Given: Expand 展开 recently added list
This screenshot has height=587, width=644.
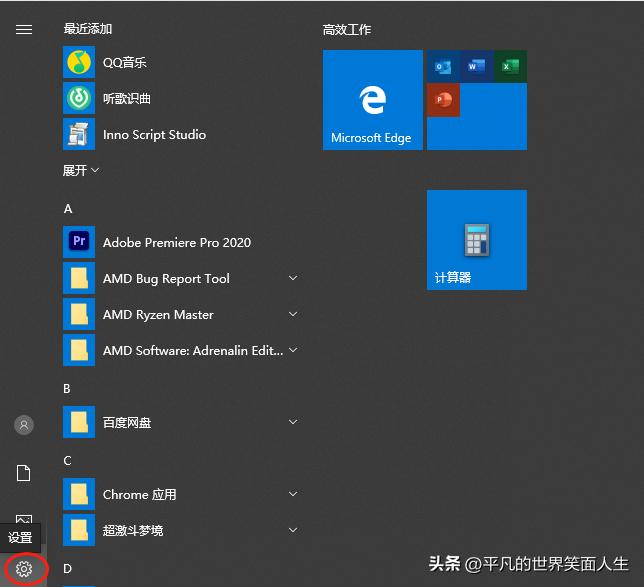Looking at the screenshot, I should (x=80, y=170).
